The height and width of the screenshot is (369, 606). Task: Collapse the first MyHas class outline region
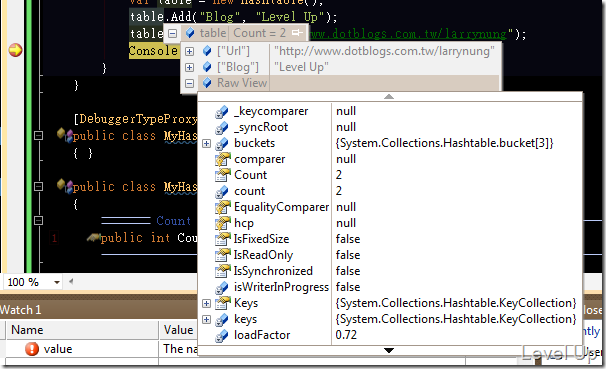38,136
